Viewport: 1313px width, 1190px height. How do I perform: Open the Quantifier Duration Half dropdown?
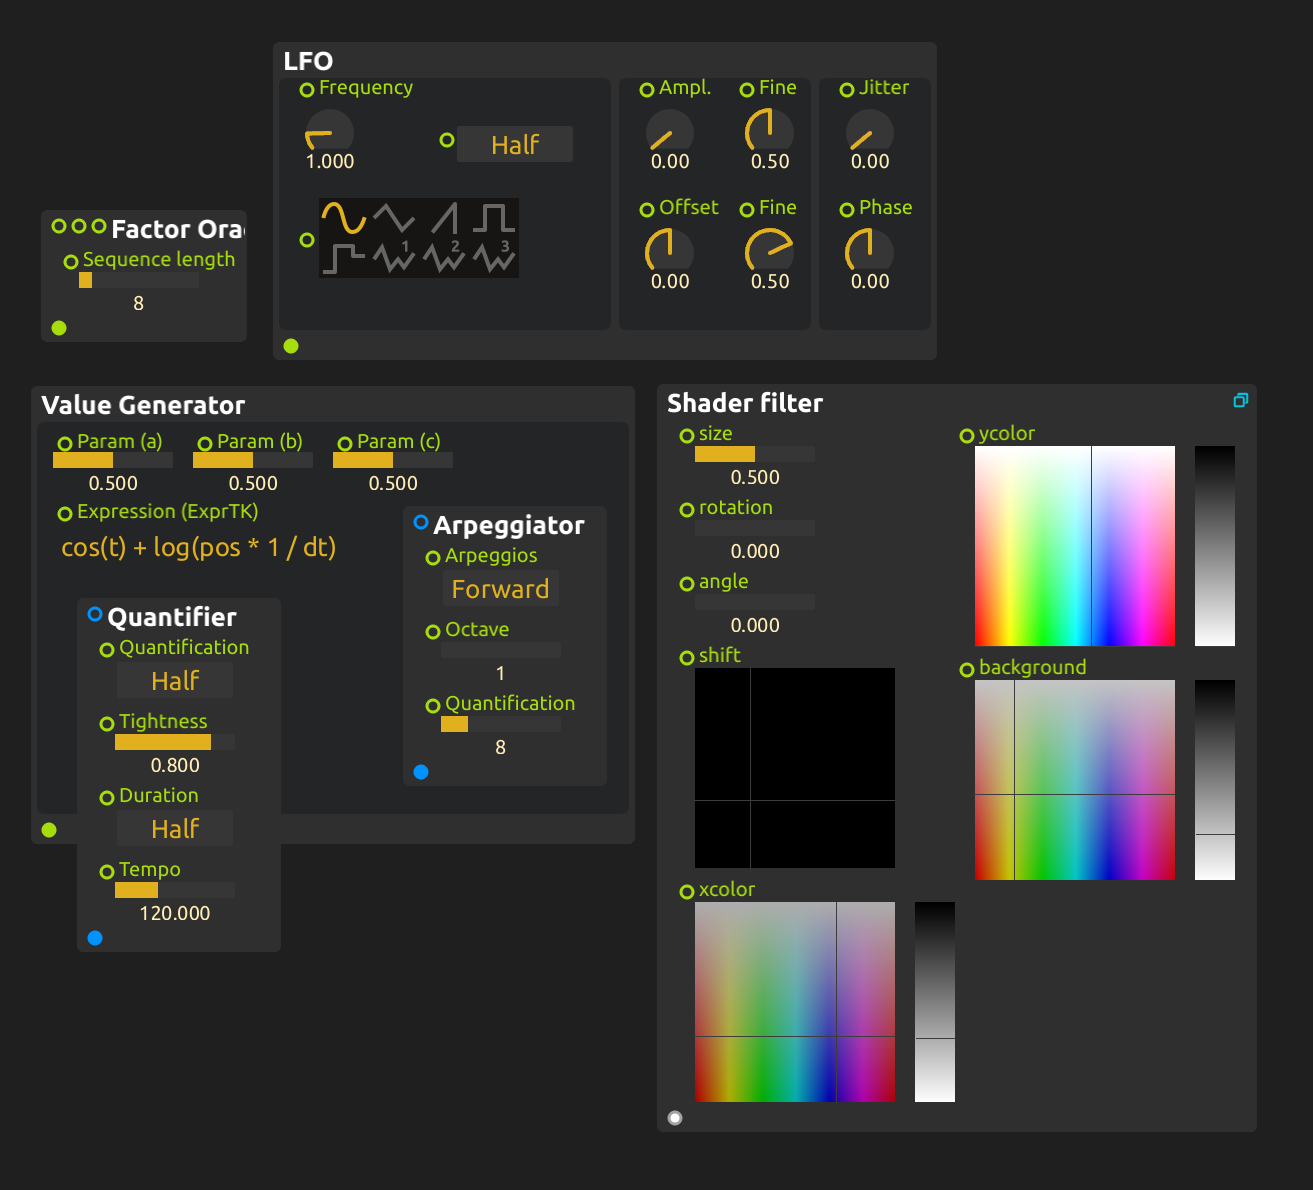click(x=175, y=829)
